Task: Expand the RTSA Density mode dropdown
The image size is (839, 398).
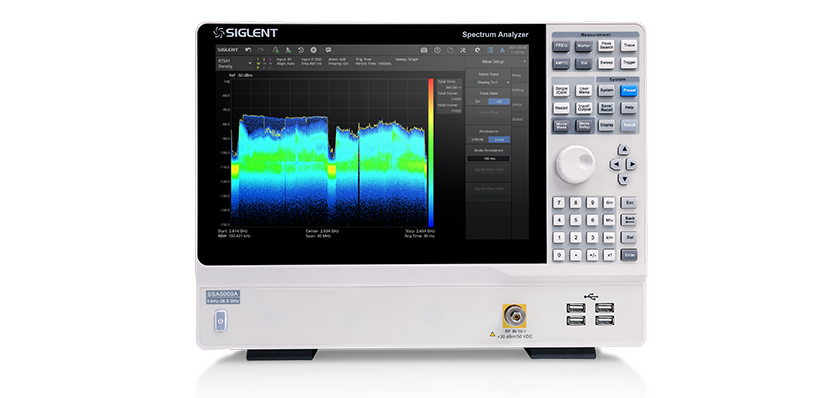Action: coord(234,63)
